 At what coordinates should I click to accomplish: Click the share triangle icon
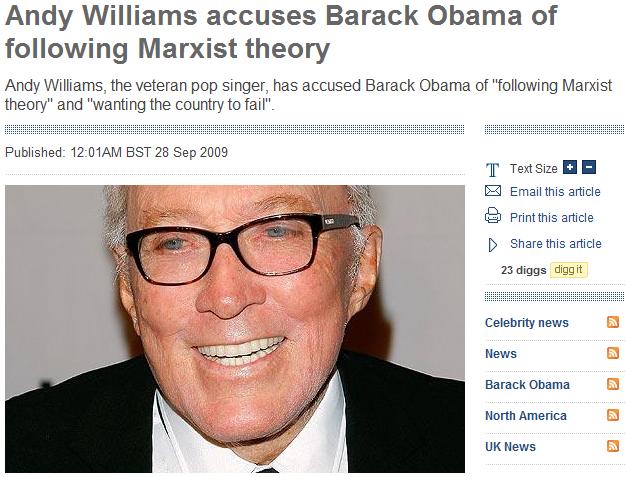click(x=493, y=245)
